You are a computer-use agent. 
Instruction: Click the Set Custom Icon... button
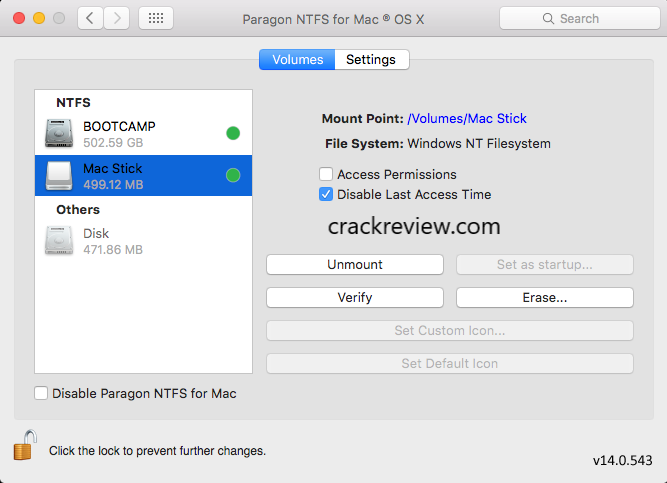click(450, 331)
